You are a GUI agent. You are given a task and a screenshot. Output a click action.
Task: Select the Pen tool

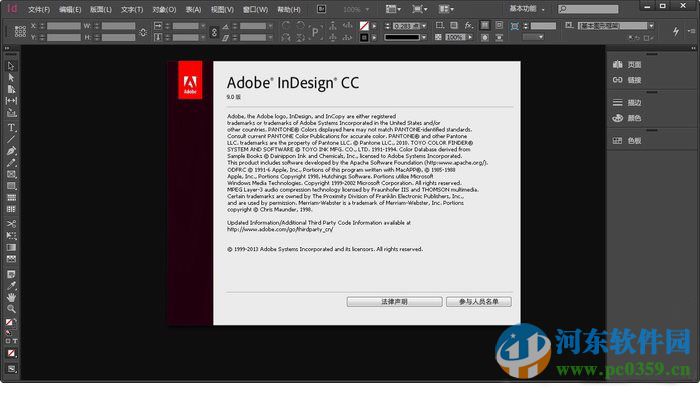pyautogui.click(x=11, y=151)
